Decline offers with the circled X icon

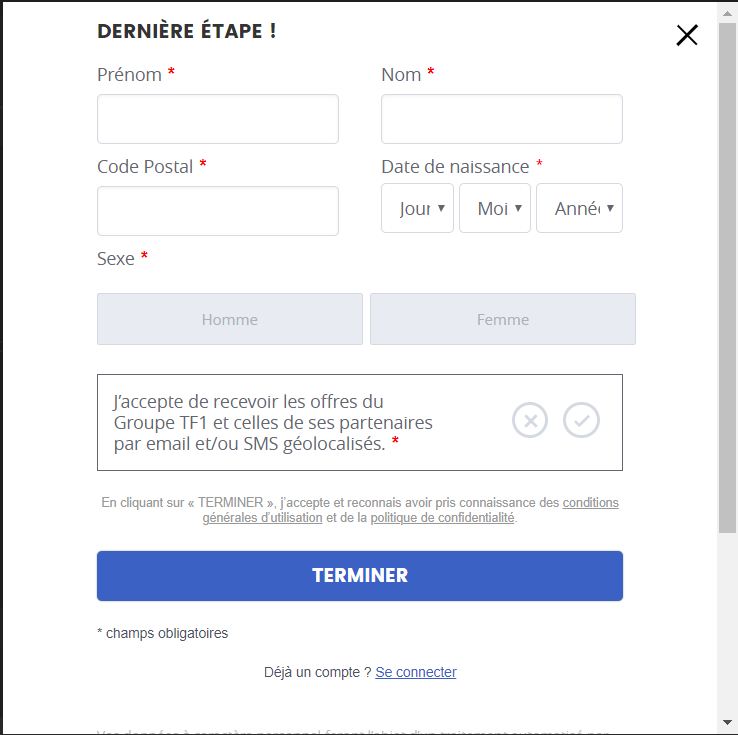[530, 420]
